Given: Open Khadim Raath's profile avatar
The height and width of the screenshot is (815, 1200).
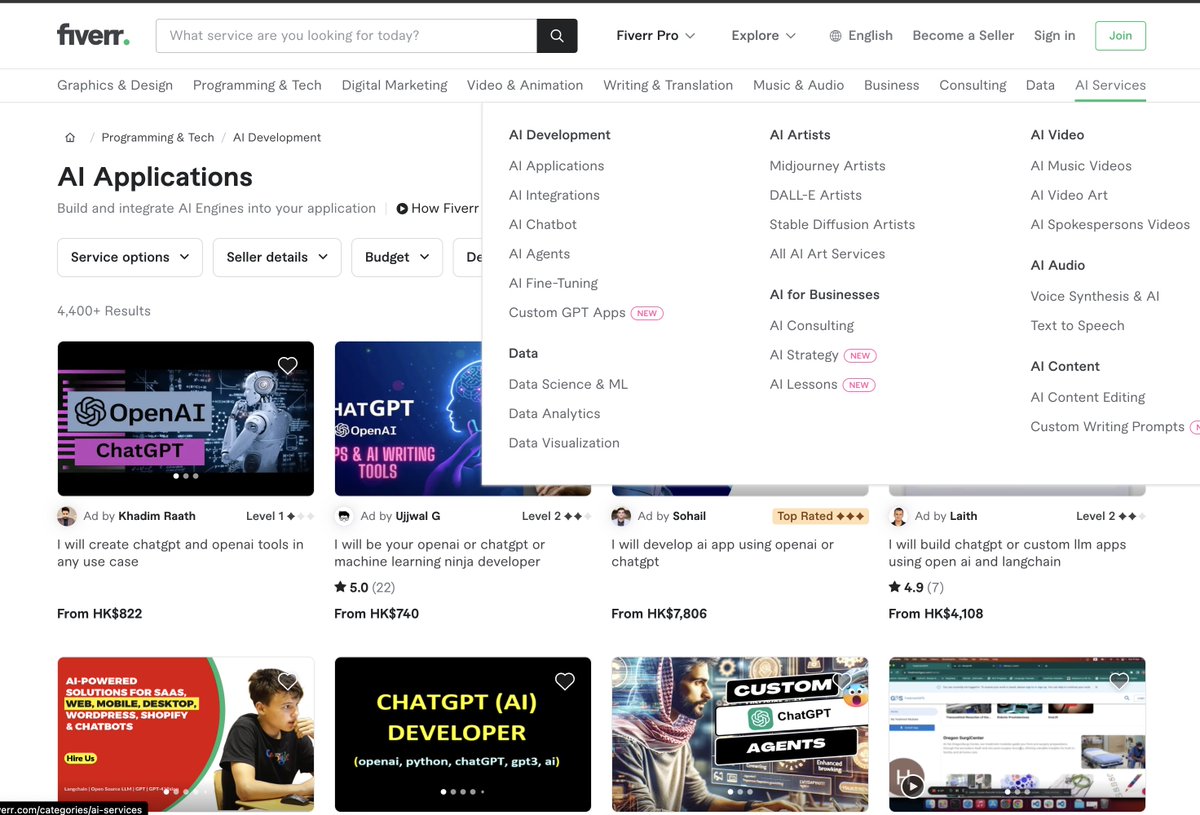Looking at the screenshot, I should 67,516.
